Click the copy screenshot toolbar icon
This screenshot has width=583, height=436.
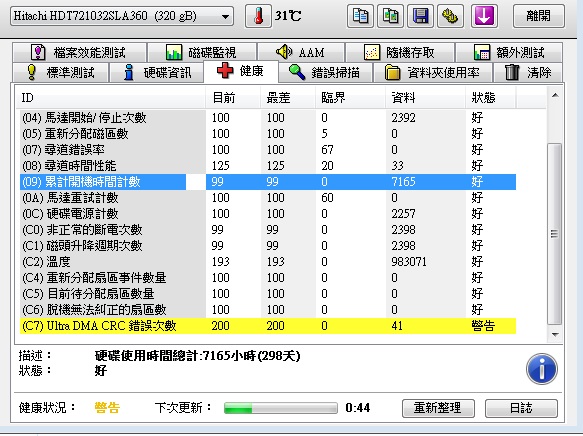click(x=390, y=16)
